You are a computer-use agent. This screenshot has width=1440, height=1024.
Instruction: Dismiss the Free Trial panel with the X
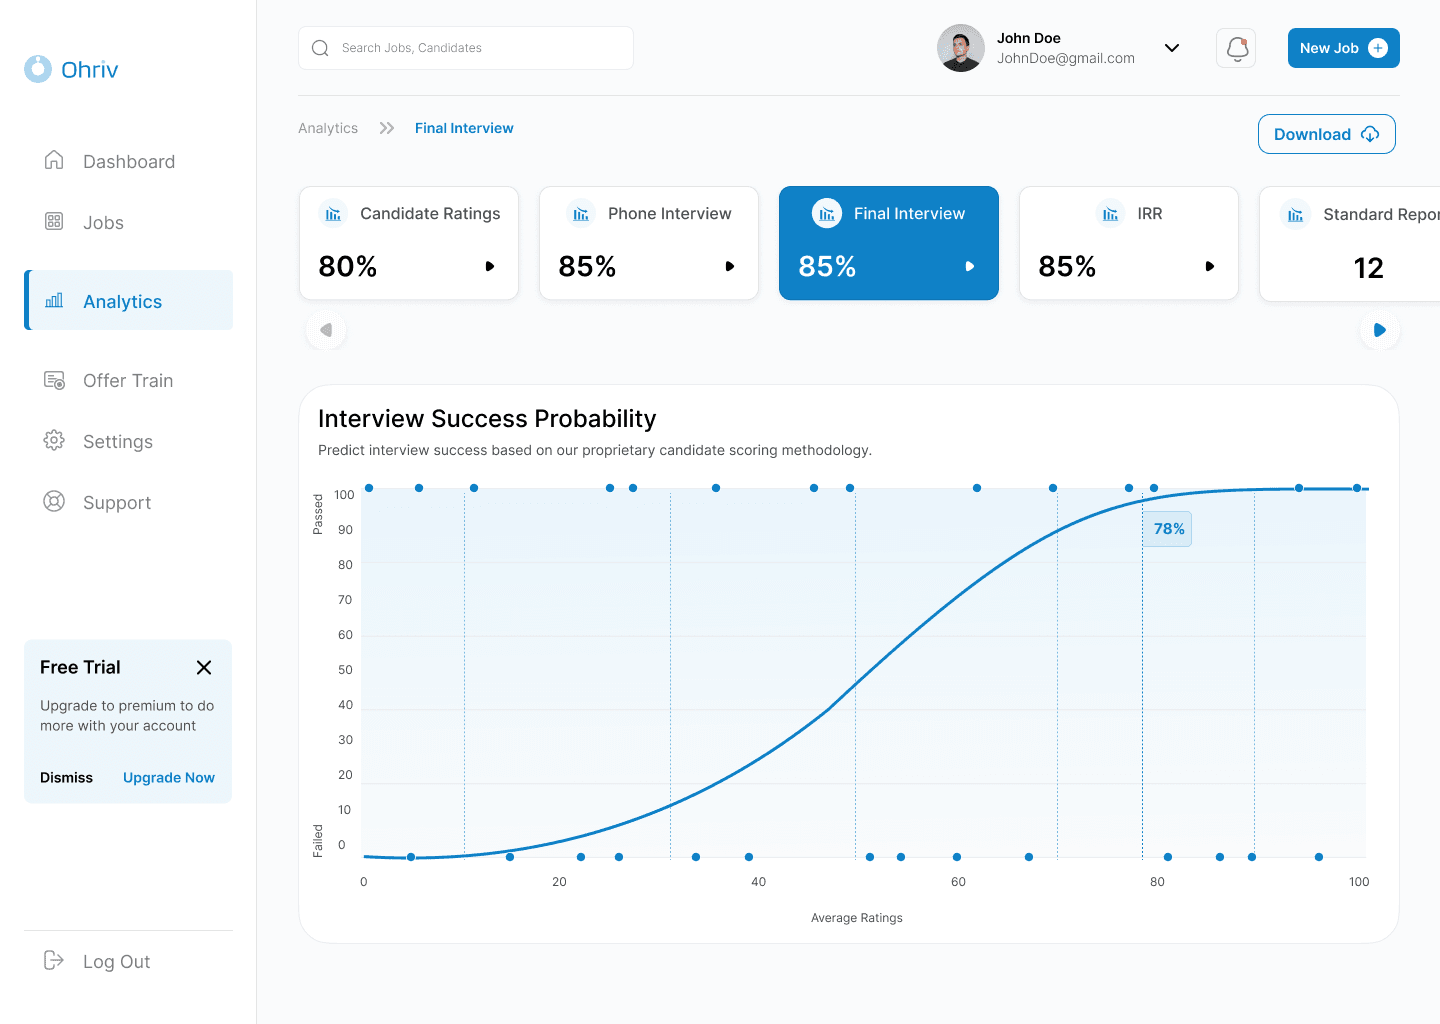203,667
